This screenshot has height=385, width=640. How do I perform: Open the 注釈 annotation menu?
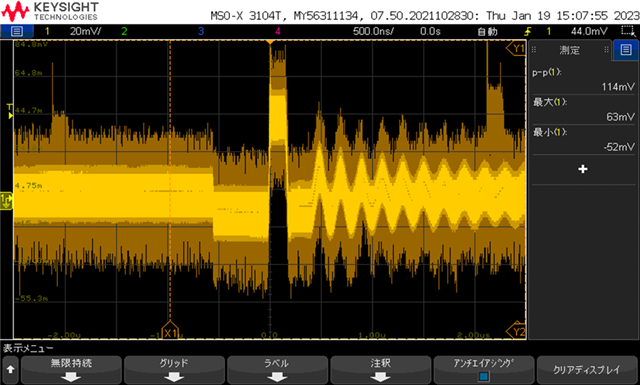click(381, 370)
